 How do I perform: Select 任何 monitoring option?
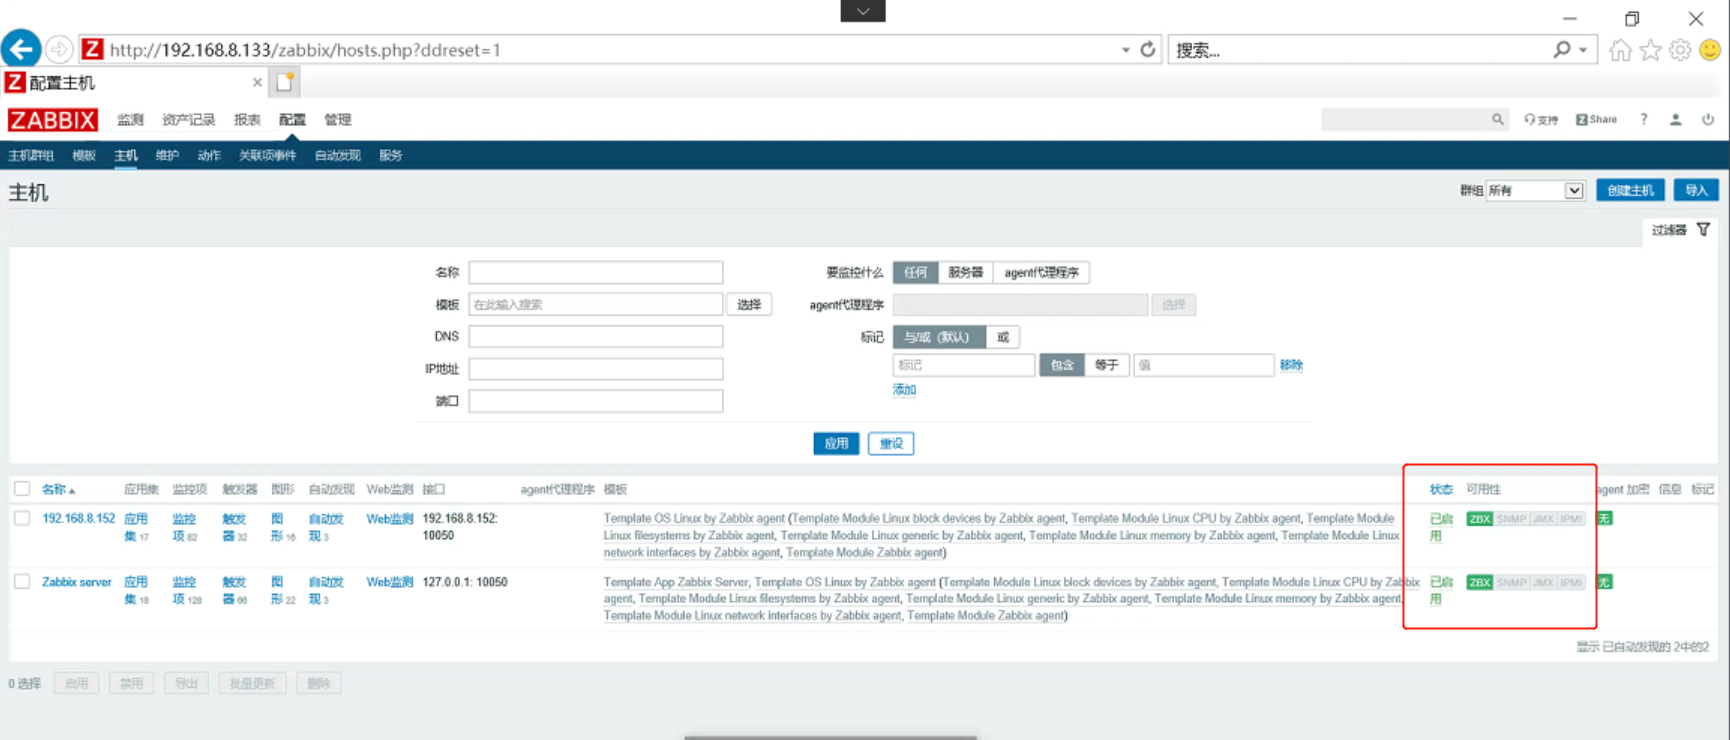pyautogui.click(x=915, y=272)
